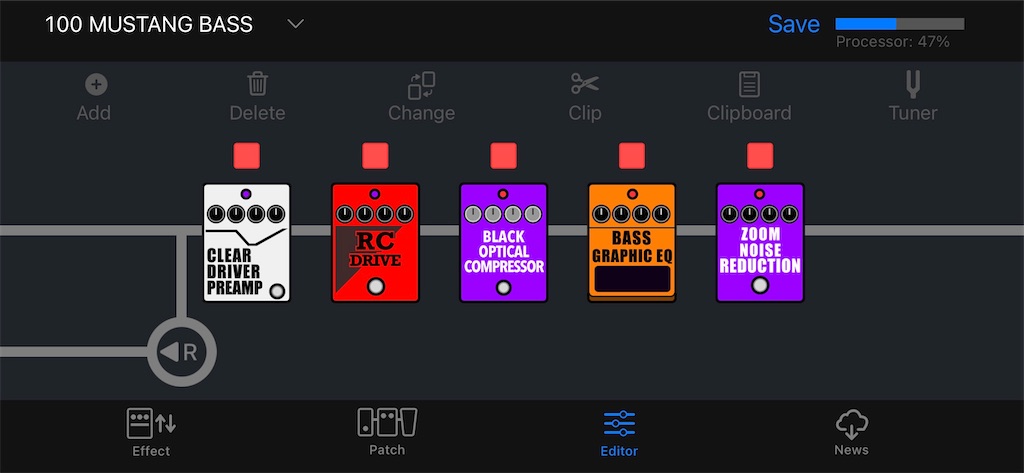Tap the Add effect plus icon
The width and height of the screenshot is (1024, 473).
(96, 84)
